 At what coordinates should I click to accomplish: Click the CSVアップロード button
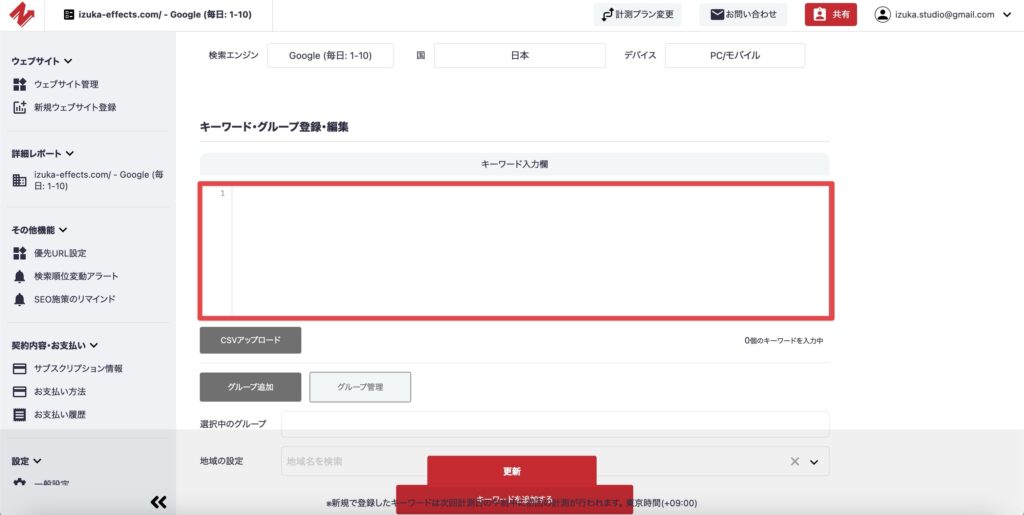coord(250,340)
